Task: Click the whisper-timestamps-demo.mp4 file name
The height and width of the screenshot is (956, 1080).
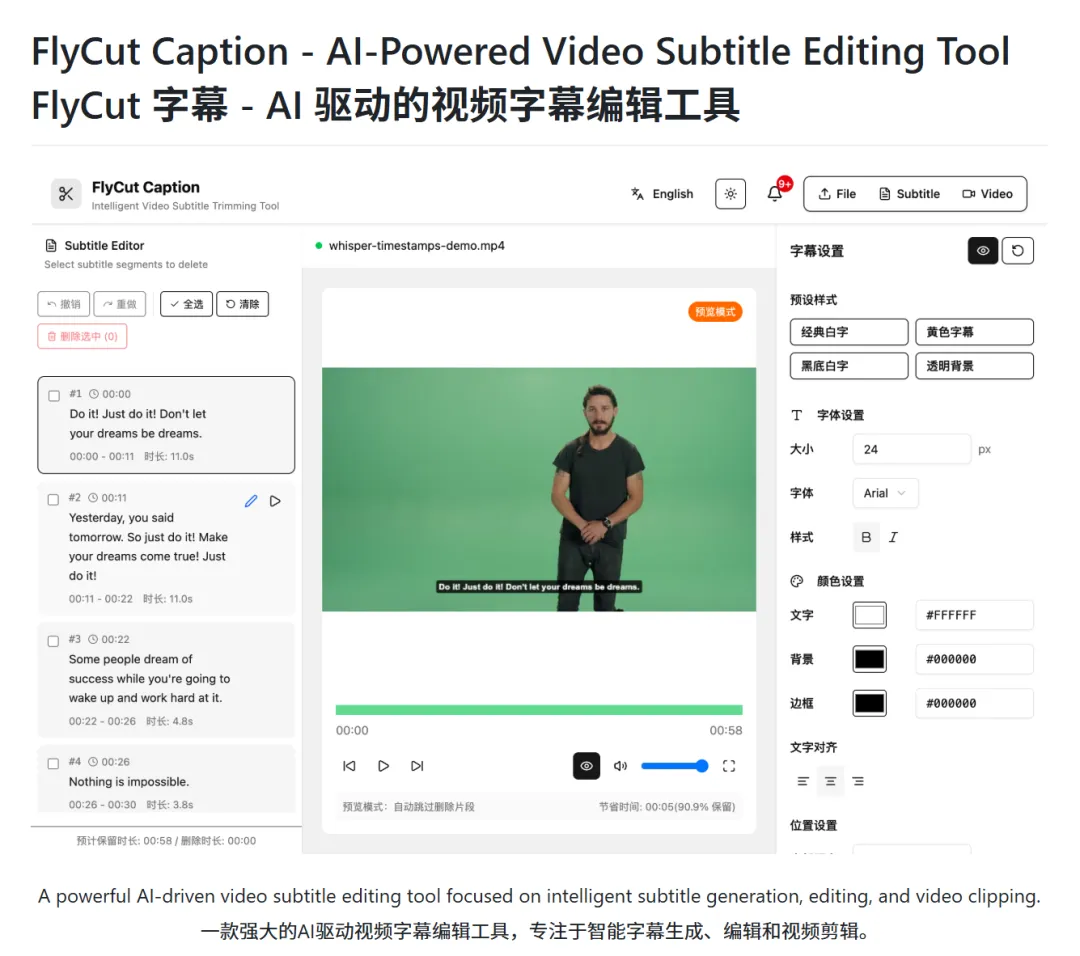Action: click(417, 246)
